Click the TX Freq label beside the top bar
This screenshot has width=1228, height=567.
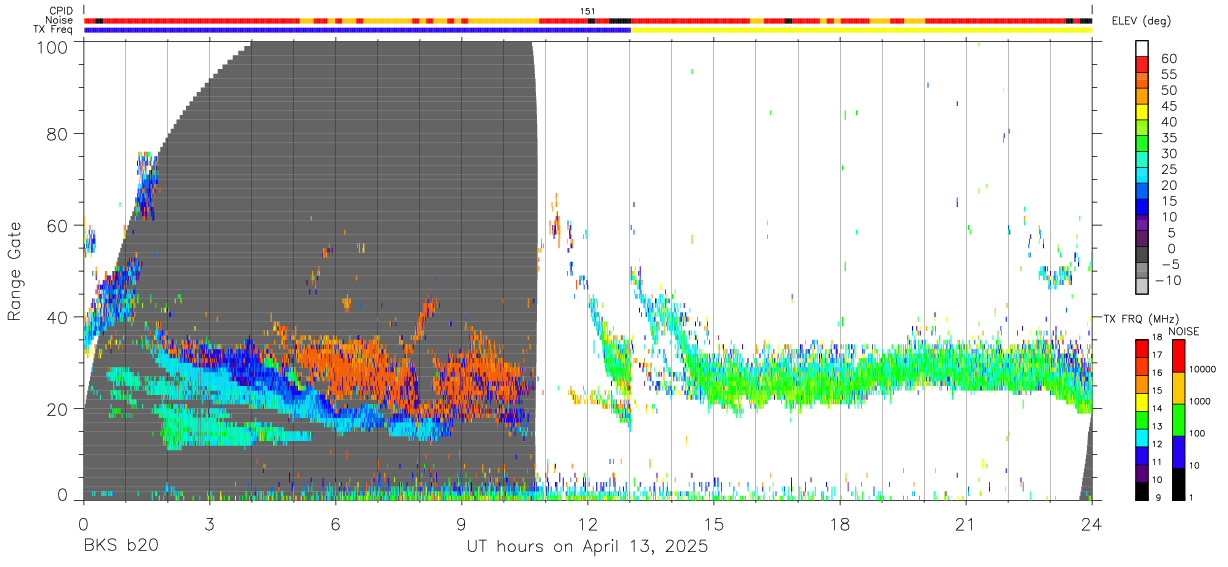54,30
